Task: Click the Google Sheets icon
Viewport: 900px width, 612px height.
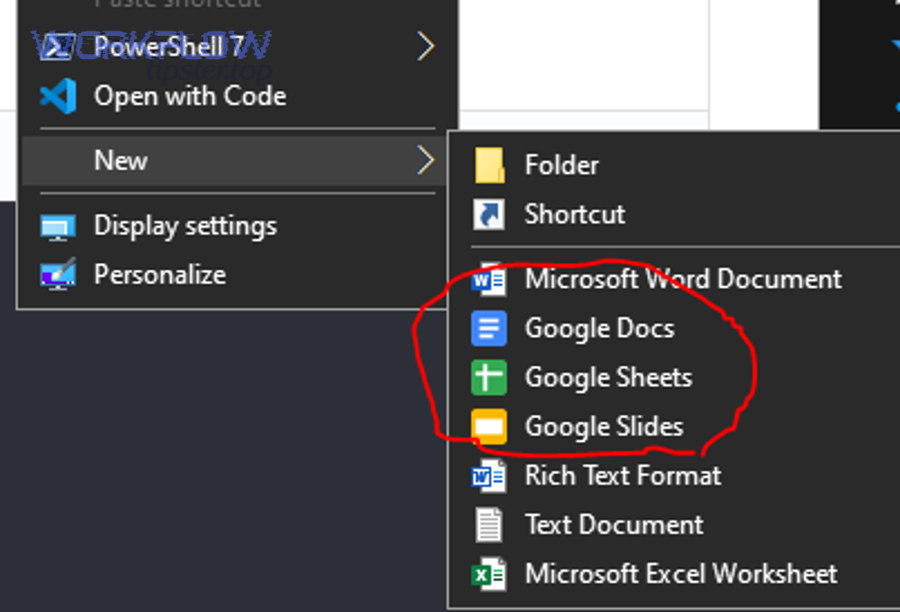Action: point(489,377)
